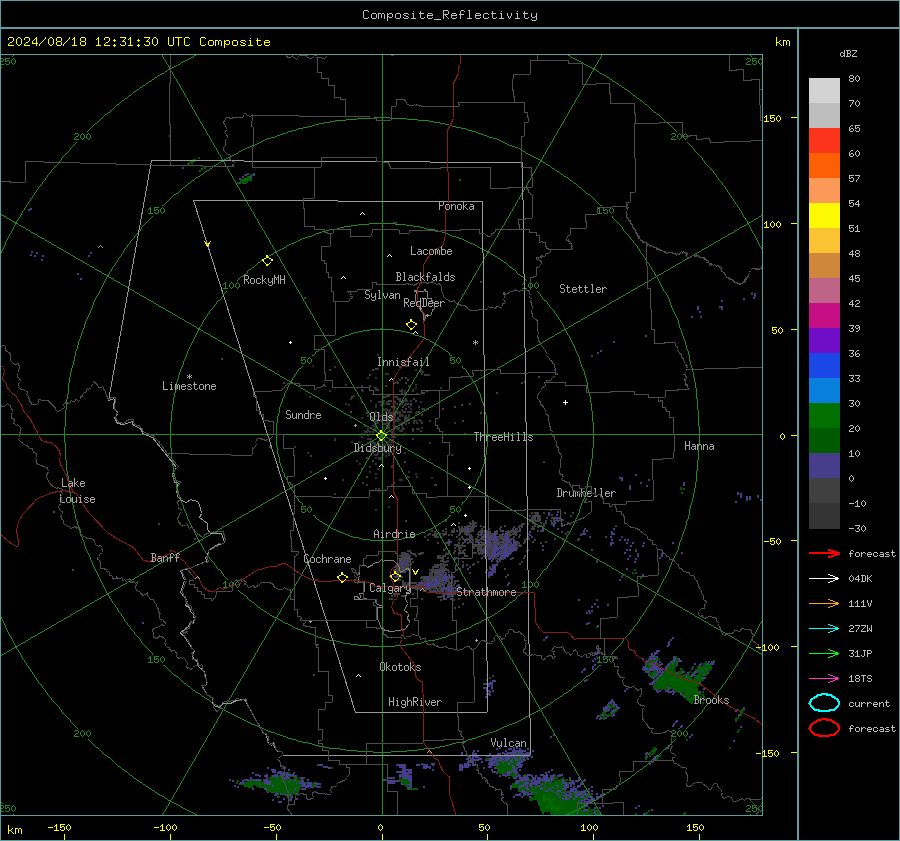
Task: Click the Stettler town label
Action: [x=583, y=289]
